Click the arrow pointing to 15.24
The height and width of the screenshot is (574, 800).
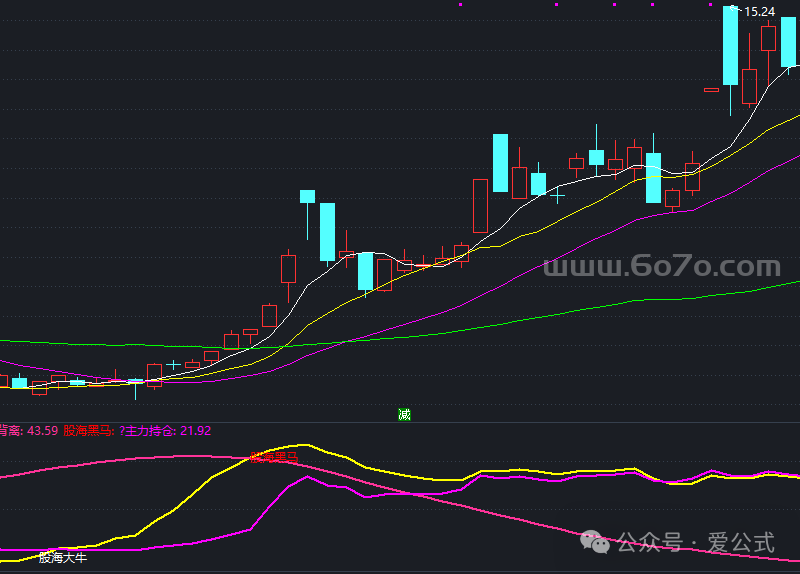(x=734, y=10)
